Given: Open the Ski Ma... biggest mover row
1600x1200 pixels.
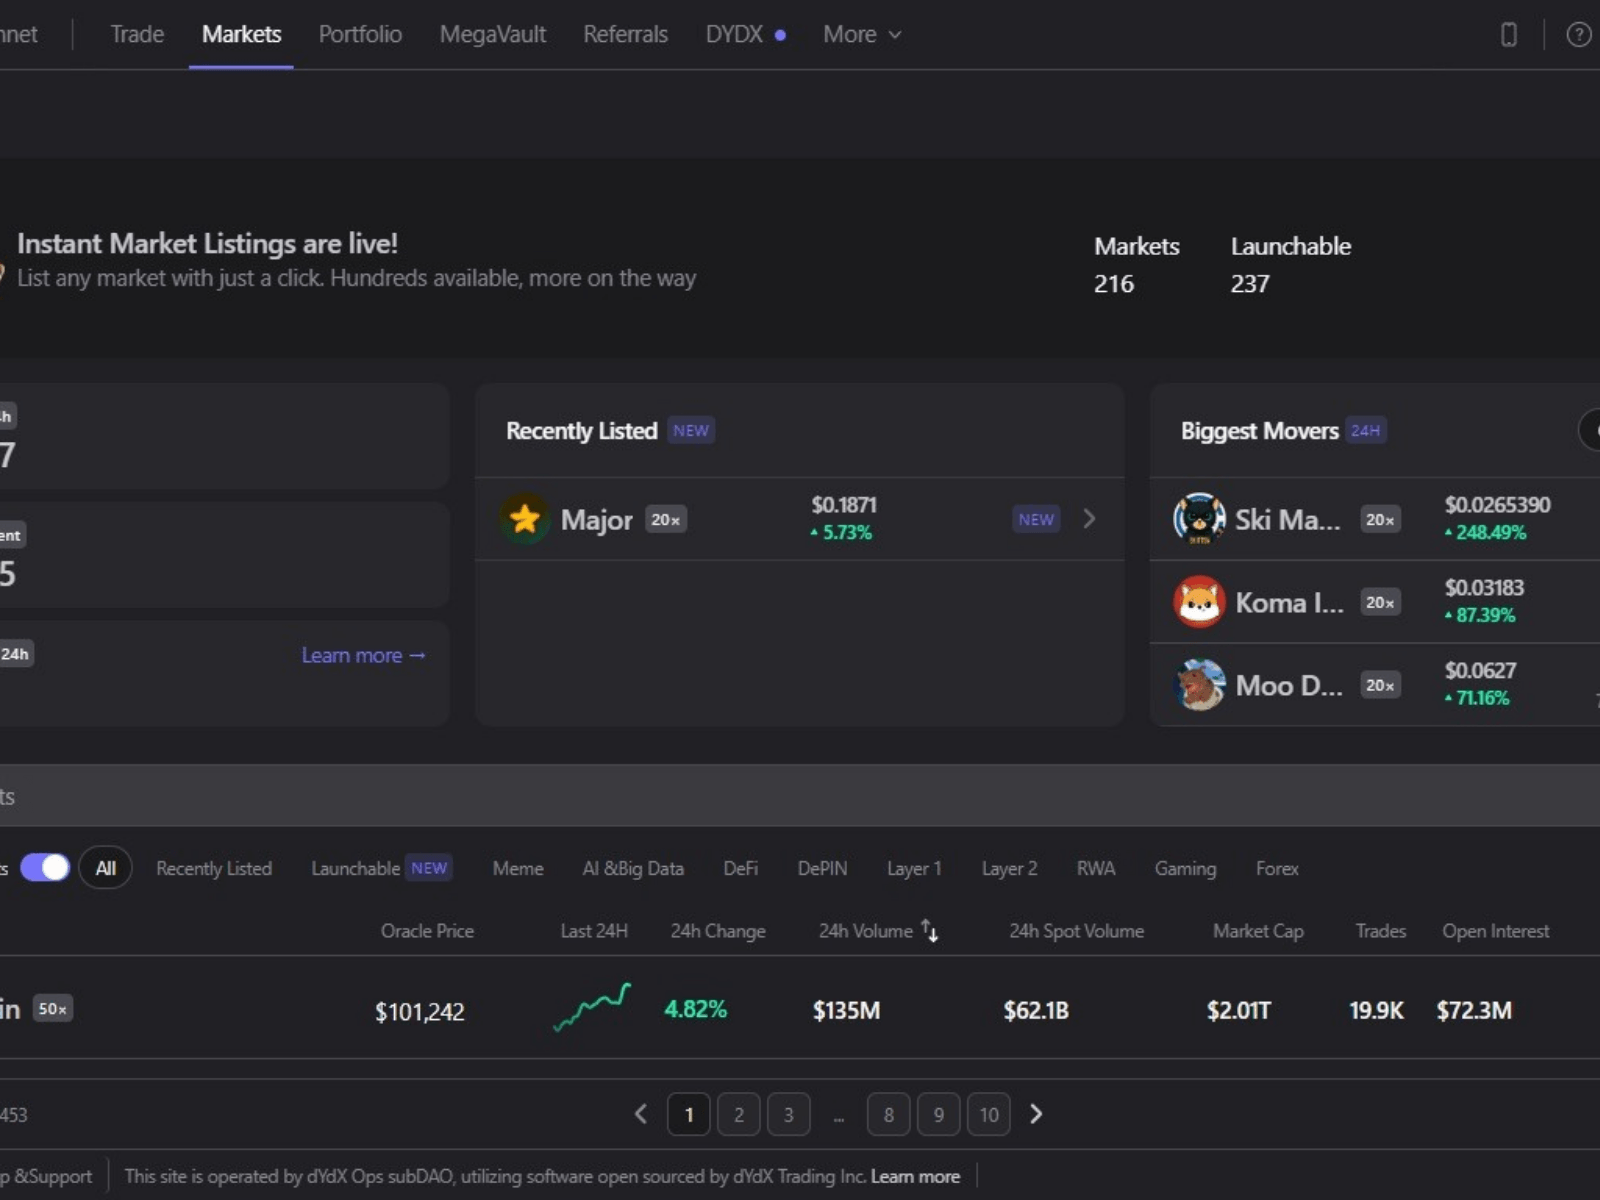Looking at the screenshot, I should [1375, 519].
